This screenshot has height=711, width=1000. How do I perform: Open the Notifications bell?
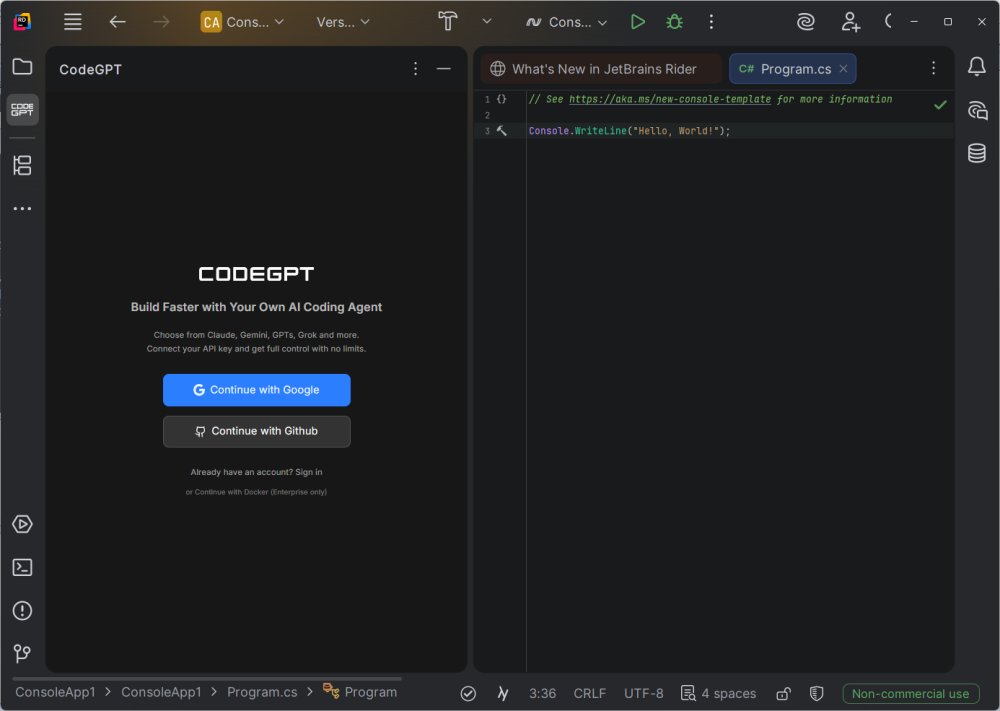[976, 67]
